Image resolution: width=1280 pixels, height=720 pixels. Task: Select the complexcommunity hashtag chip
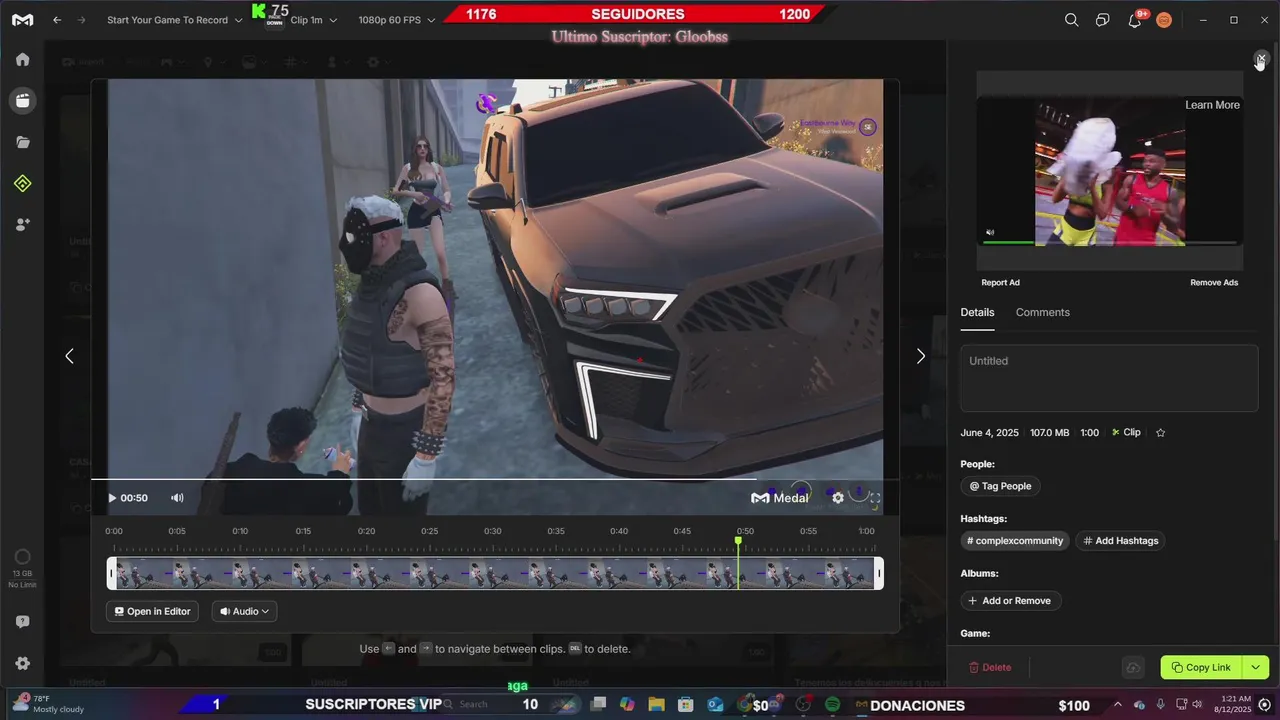pos(1015,541)
